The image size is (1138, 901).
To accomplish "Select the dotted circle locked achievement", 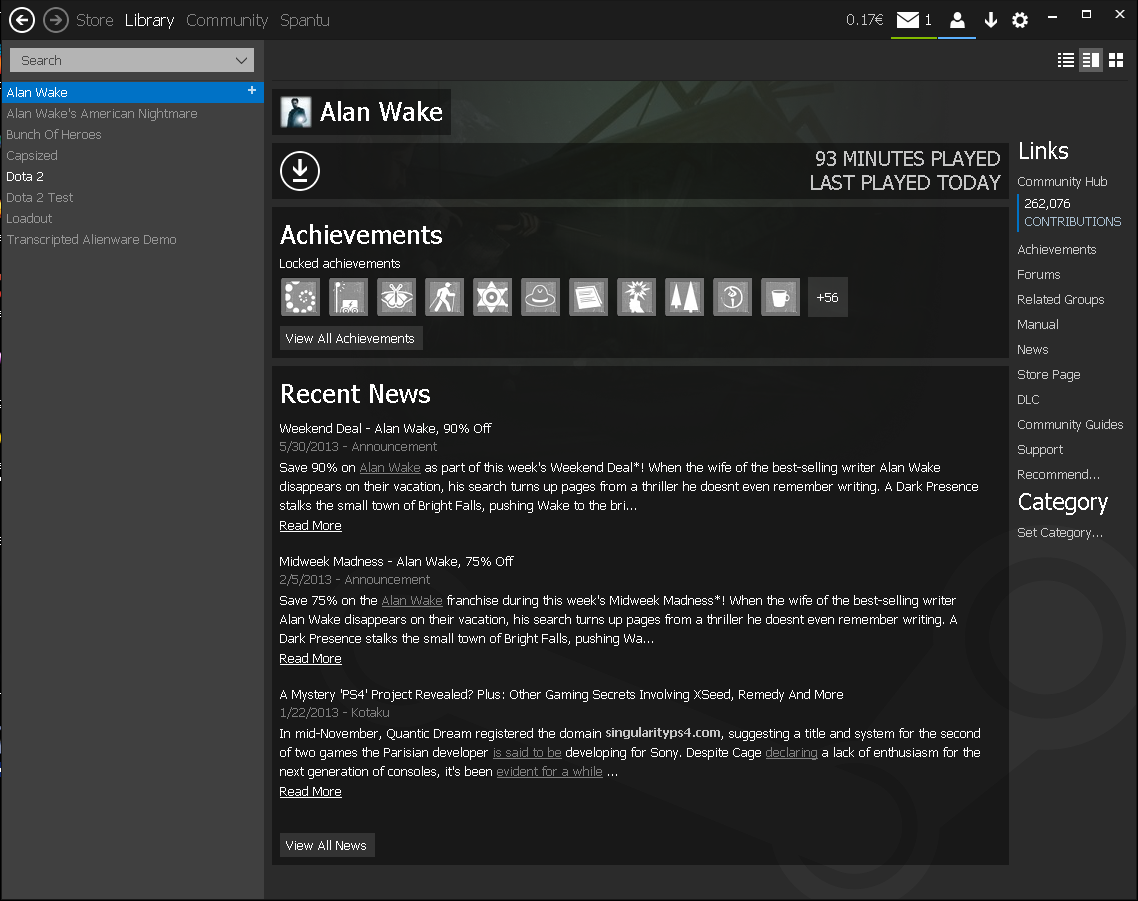I will point(300,297).
